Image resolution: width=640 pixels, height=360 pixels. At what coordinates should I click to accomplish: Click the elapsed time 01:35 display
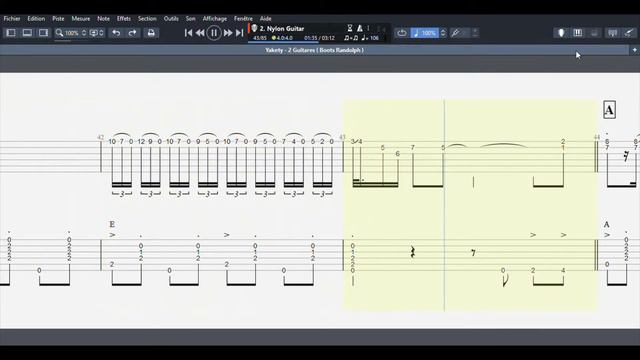[311, 38]
